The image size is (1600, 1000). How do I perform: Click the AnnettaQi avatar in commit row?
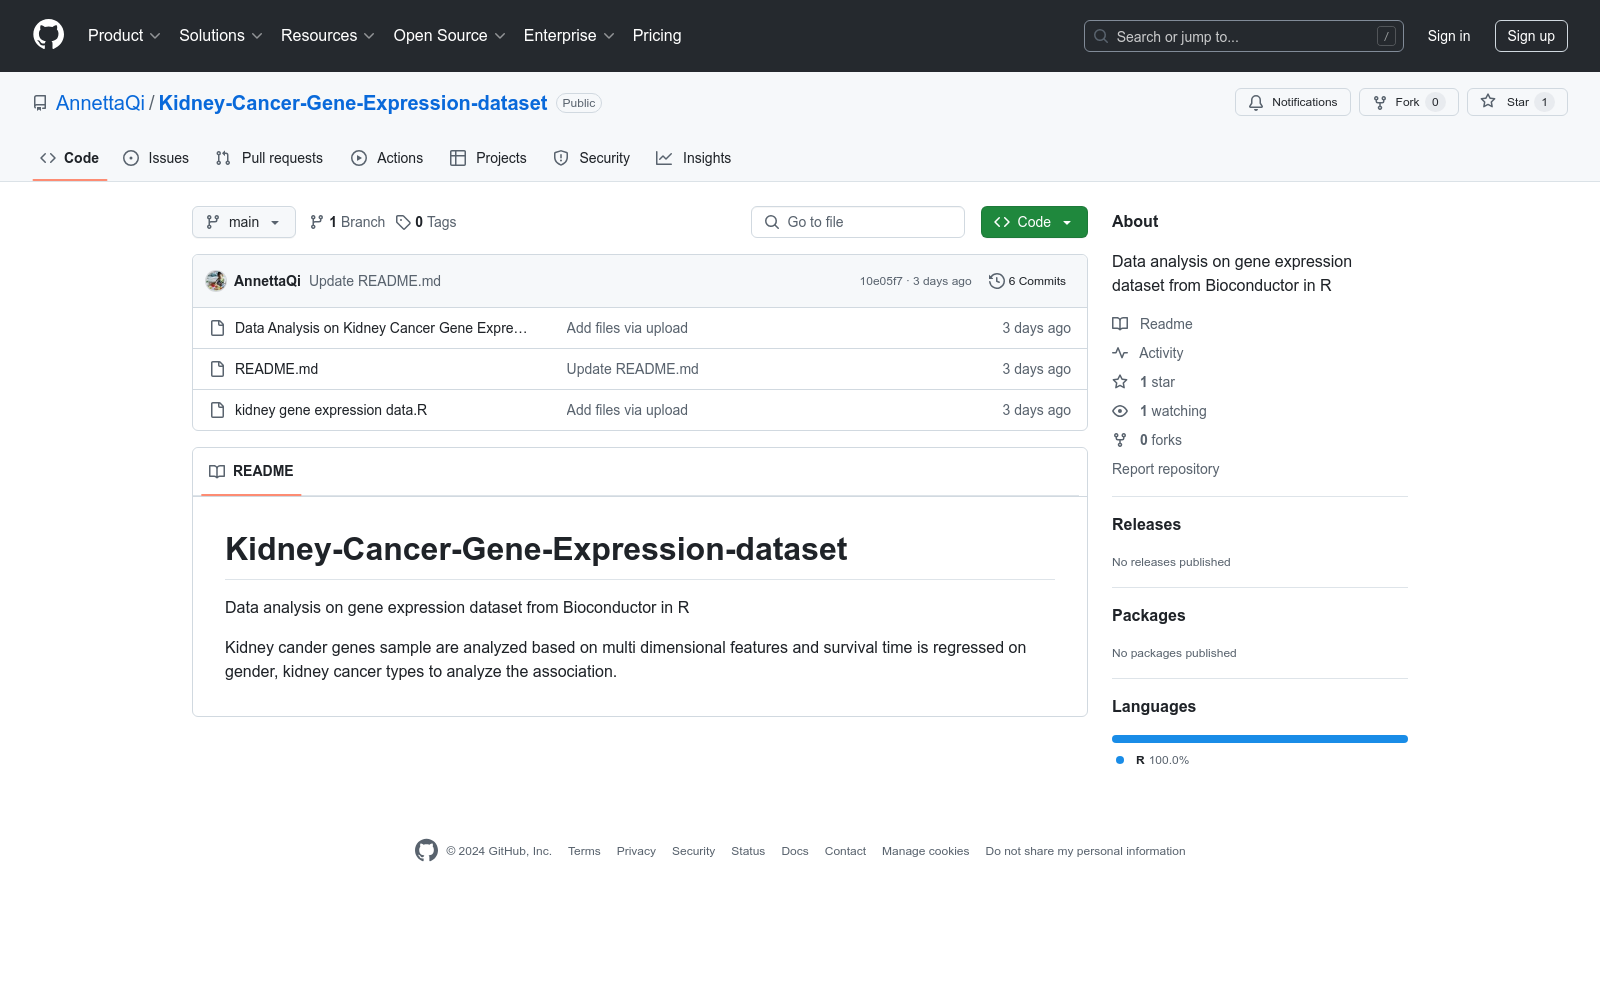click(x=216, y=281)
